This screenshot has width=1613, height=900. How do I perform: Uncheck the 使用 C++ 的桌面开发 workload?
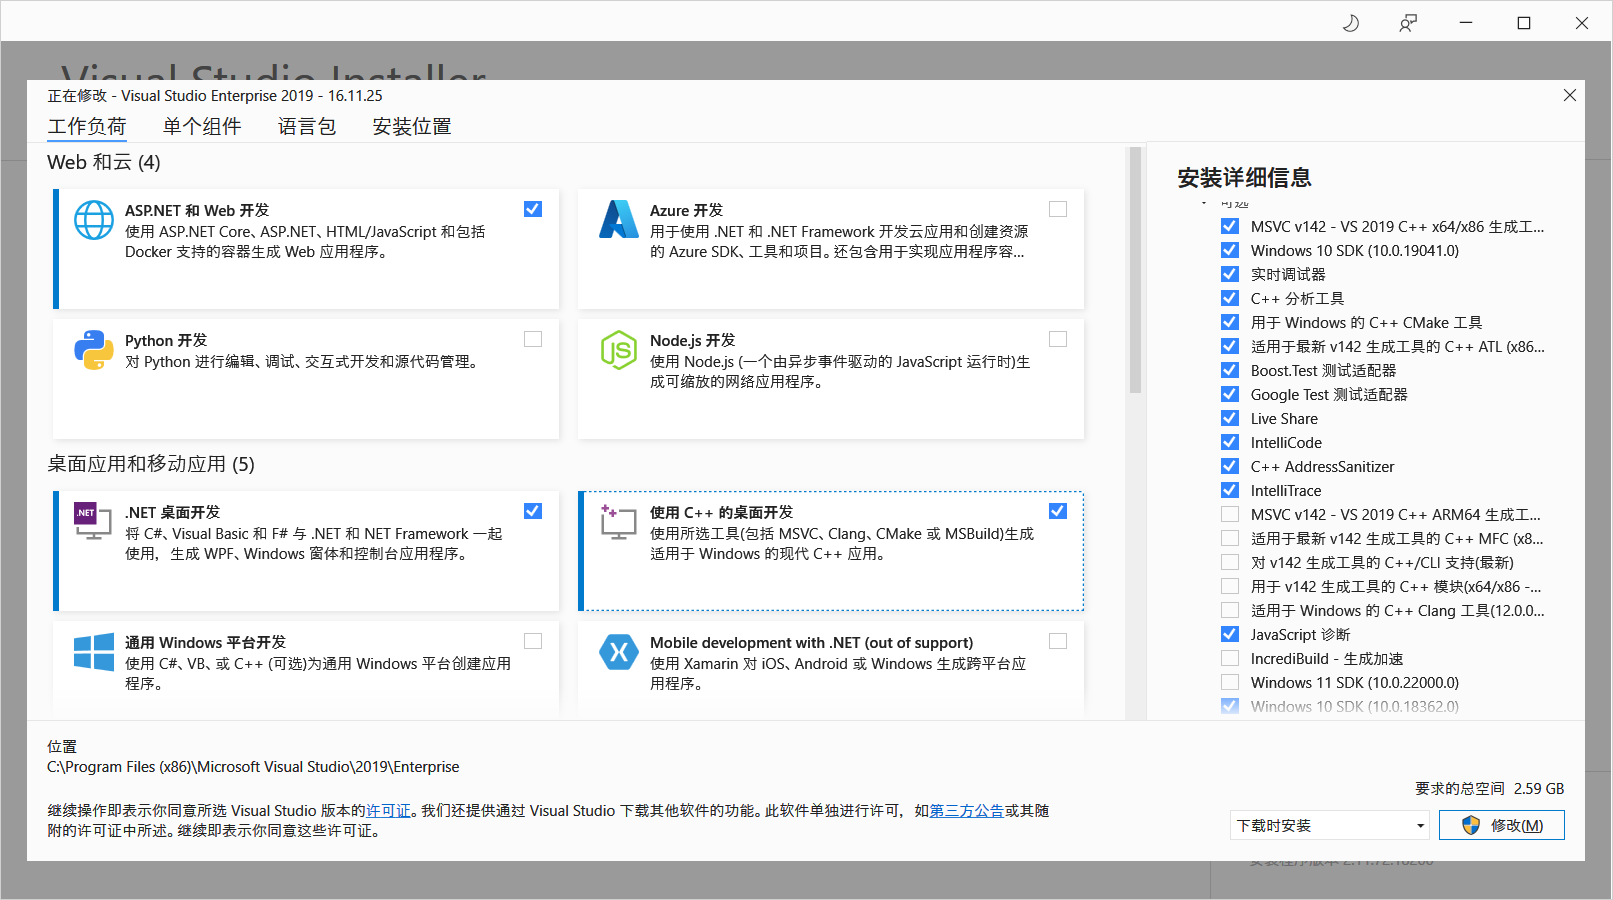coord(1058,511)
